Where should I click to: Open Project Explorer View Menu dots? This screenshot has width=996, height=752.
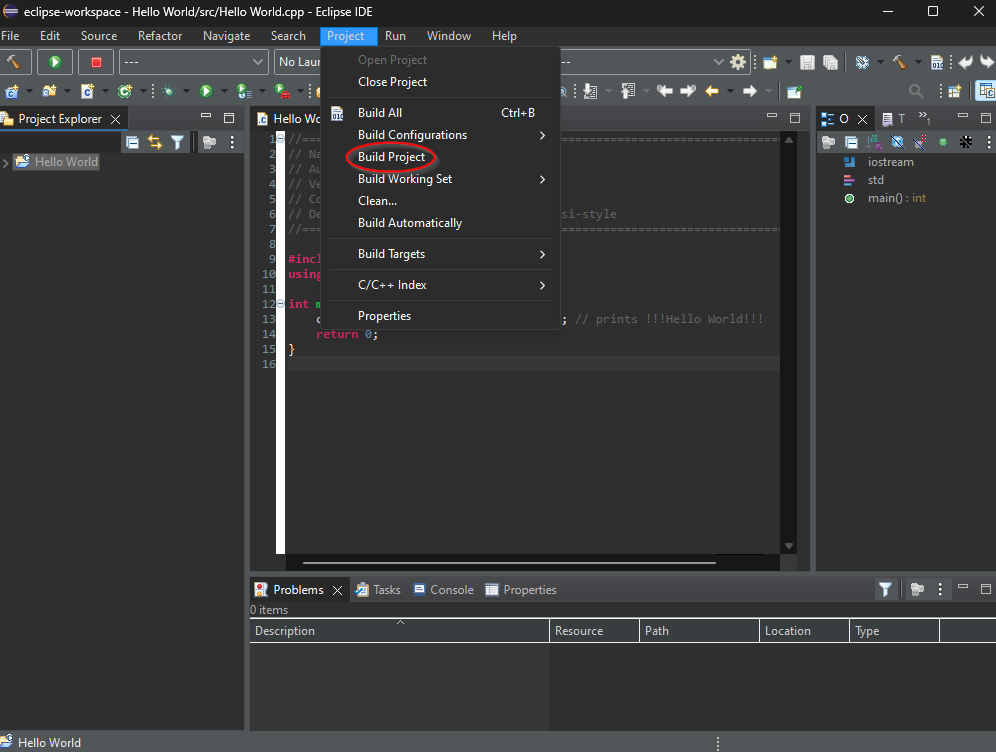pyautogui.click(x=232, y=142)
